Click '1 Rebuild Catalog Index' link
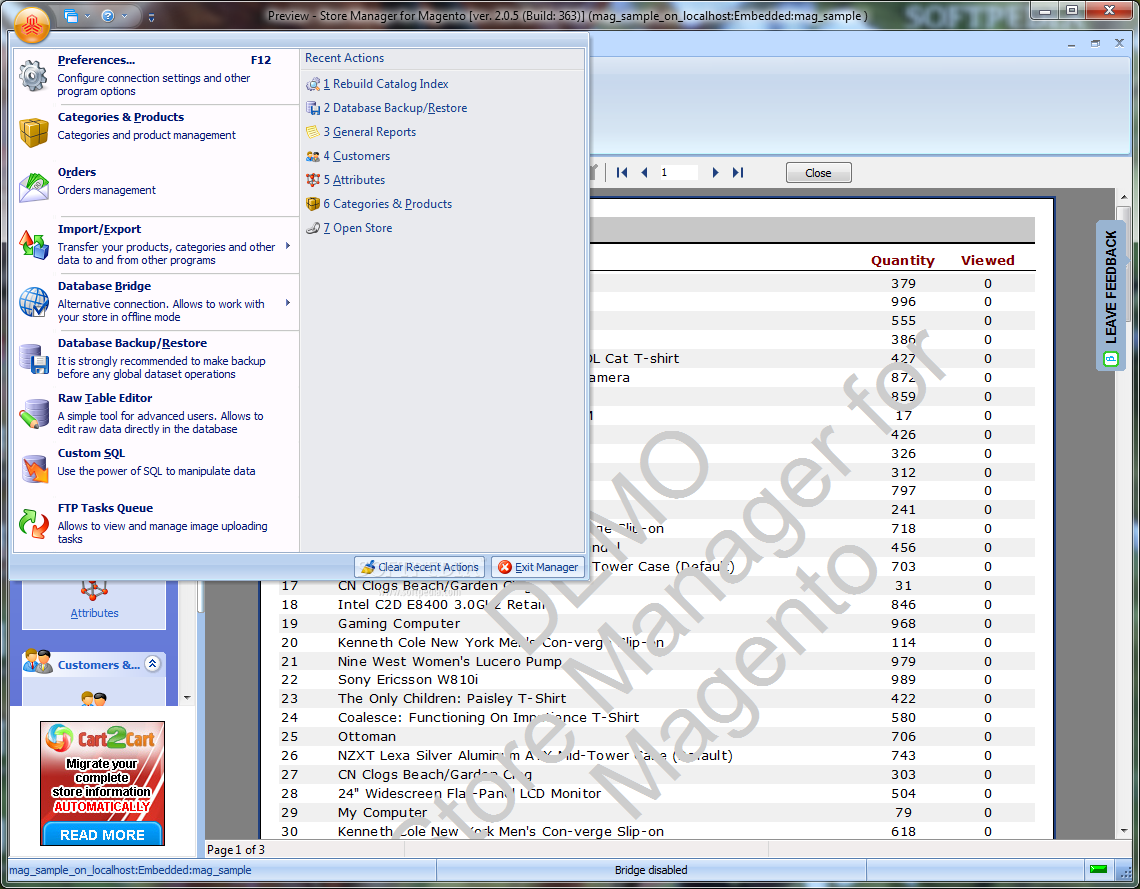The width and height of the screenshot is (1140, 889). [386, 84]
